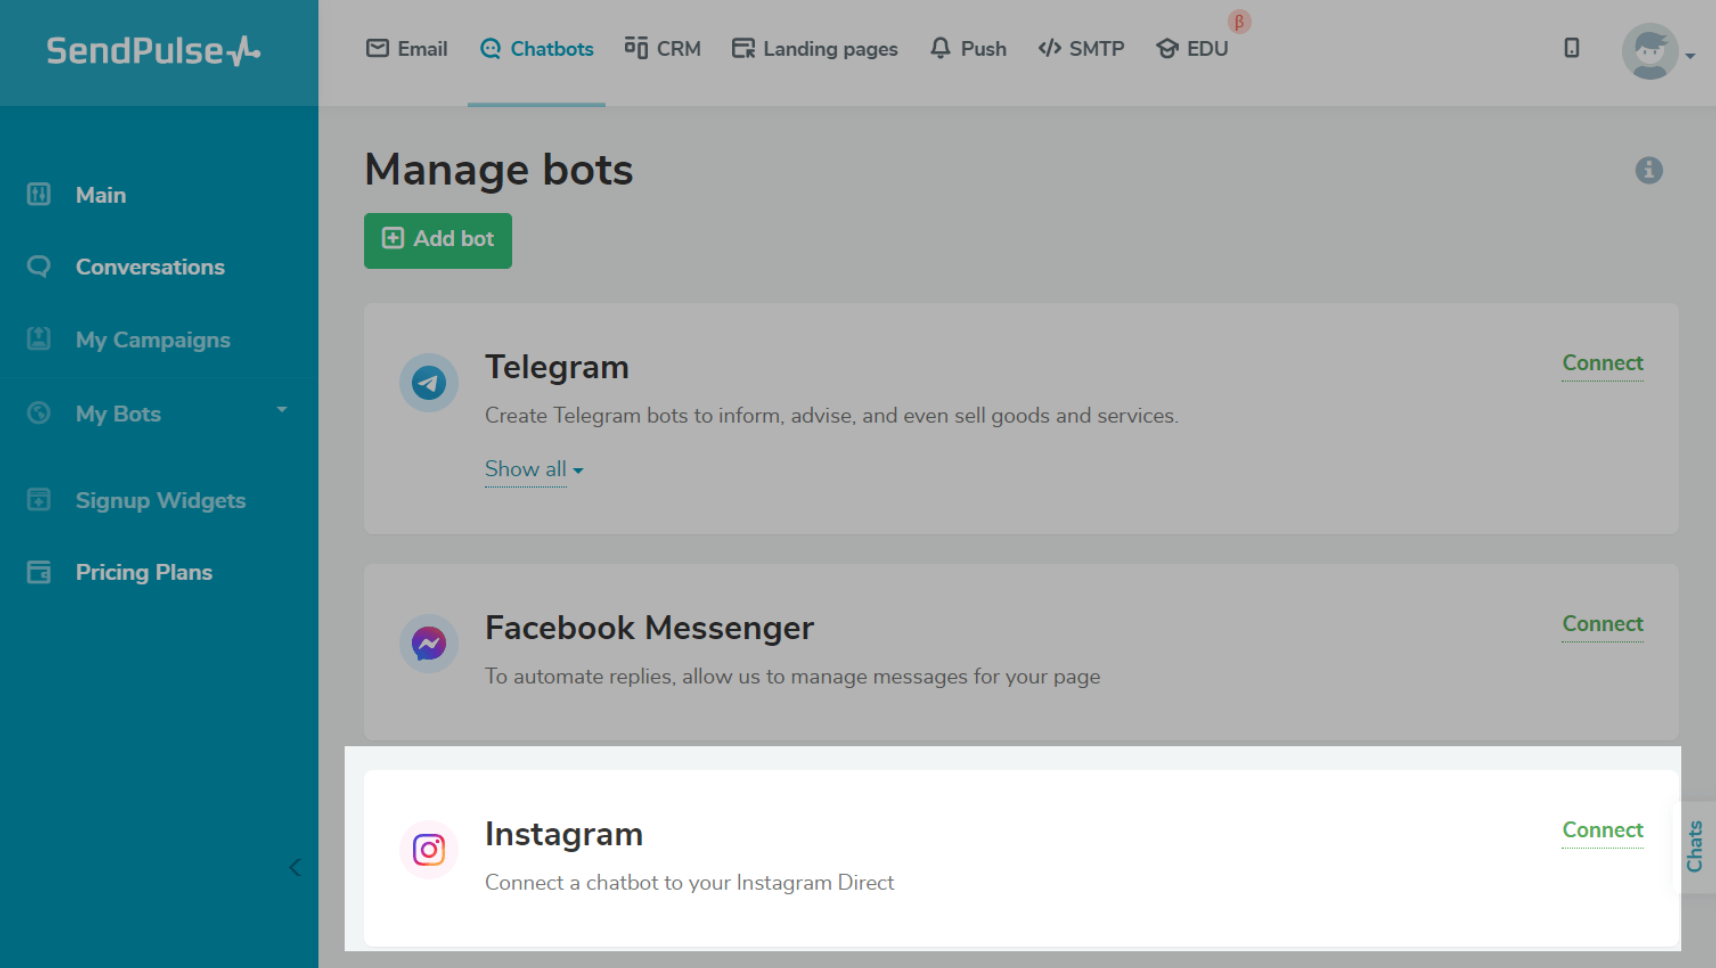Click the Push bell icon

click(x=940, y=48)
